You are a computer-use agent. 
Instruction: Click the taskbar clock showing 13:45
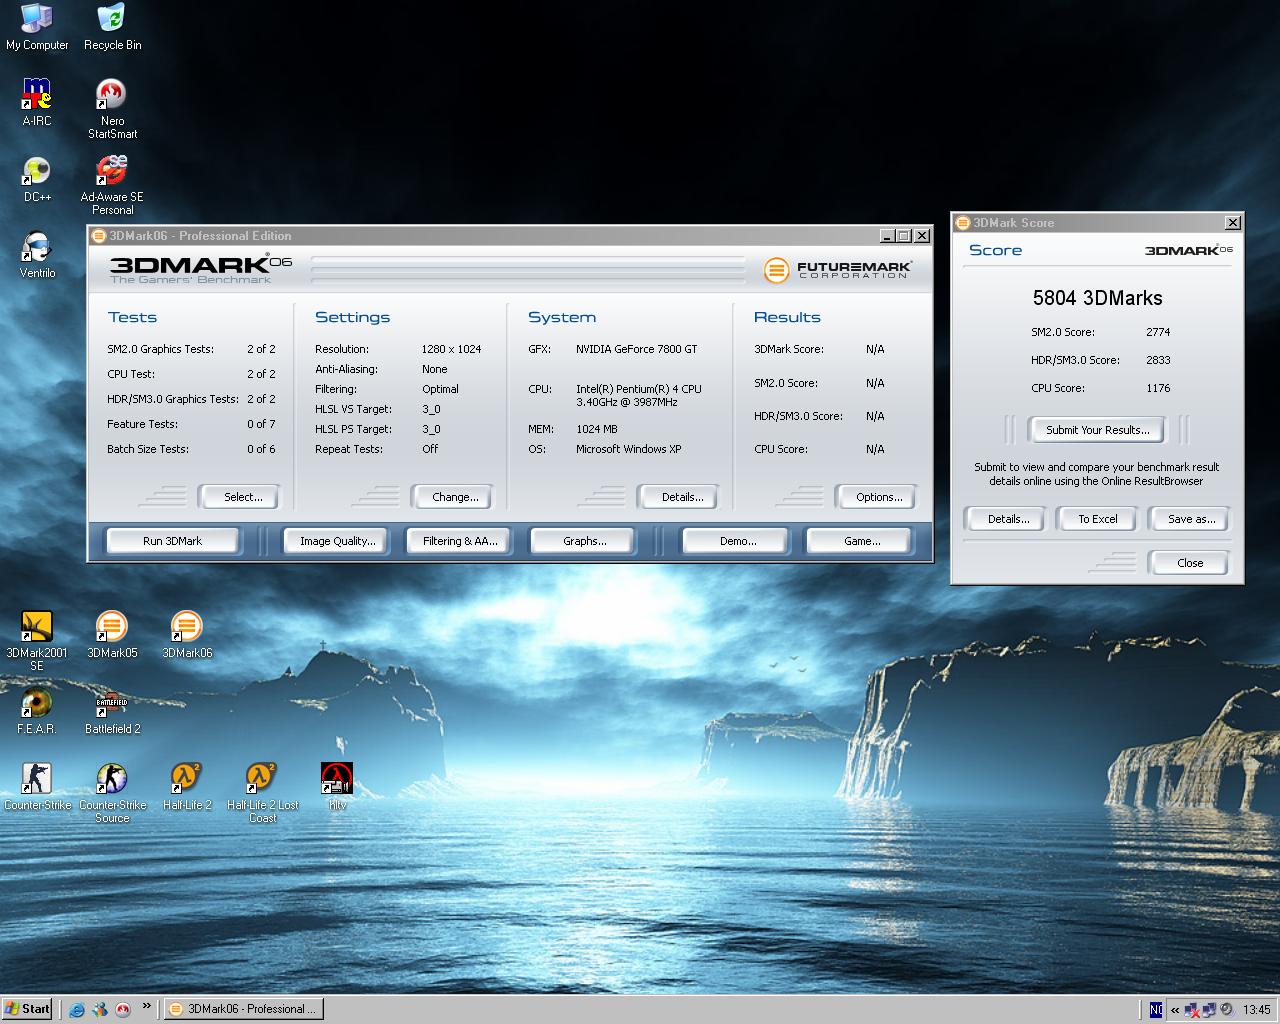(x=1256, y=1010)
